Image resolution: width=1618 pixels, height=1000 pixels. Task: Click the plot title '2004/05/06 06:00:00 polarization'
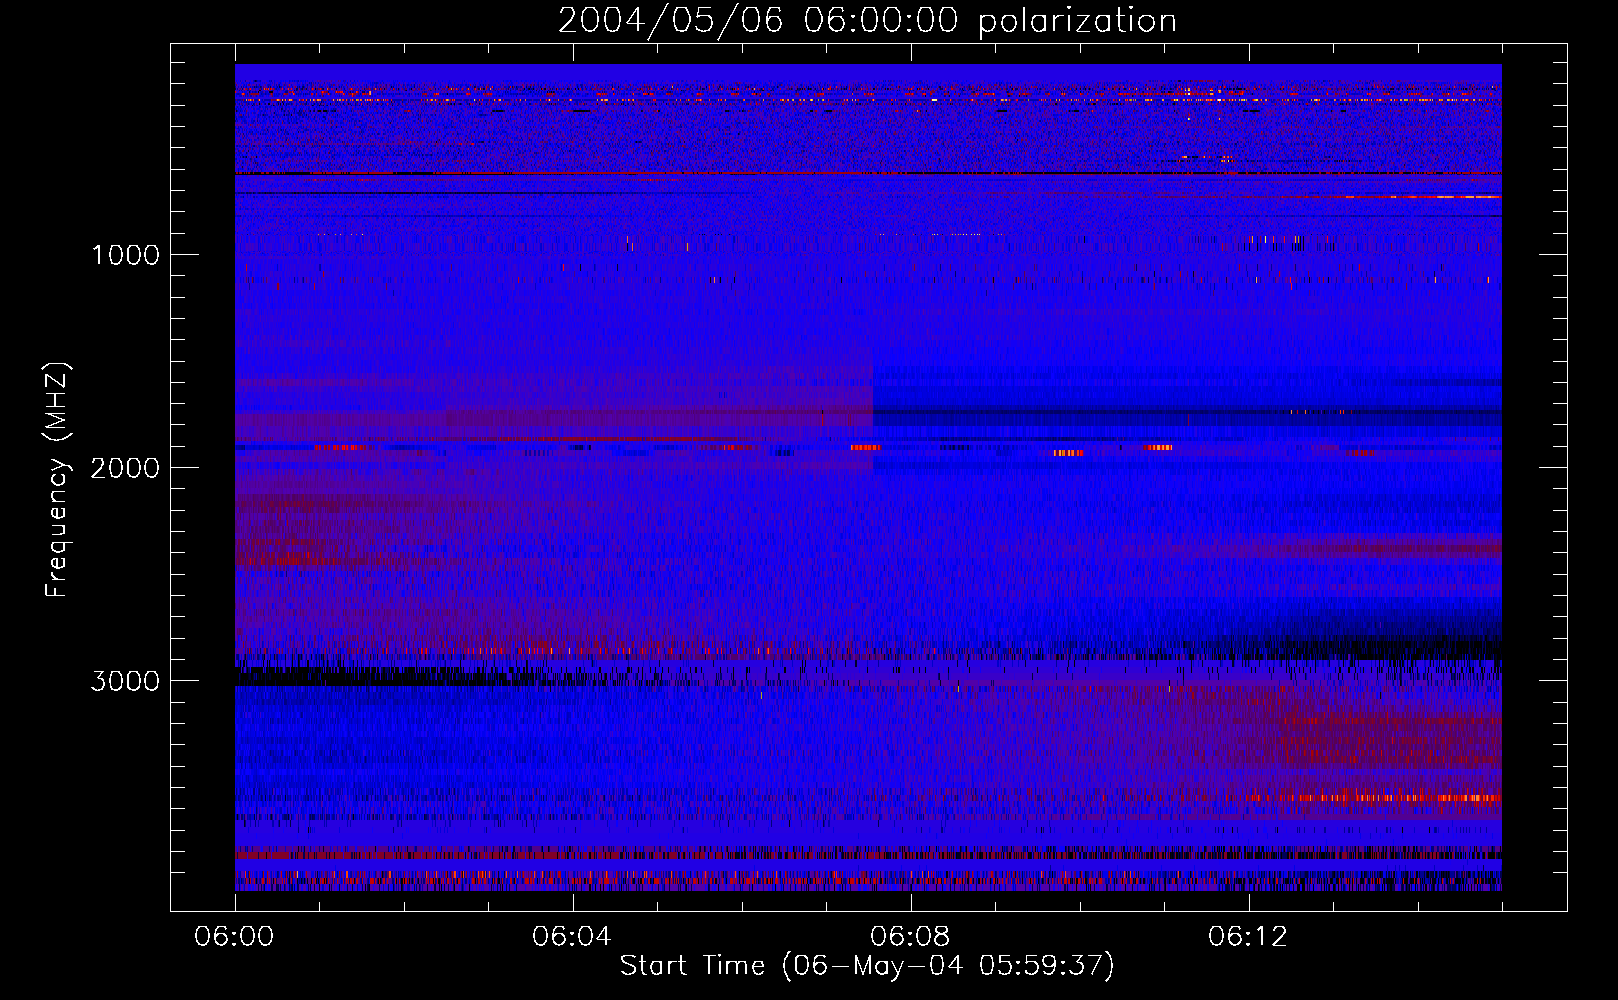867,21
